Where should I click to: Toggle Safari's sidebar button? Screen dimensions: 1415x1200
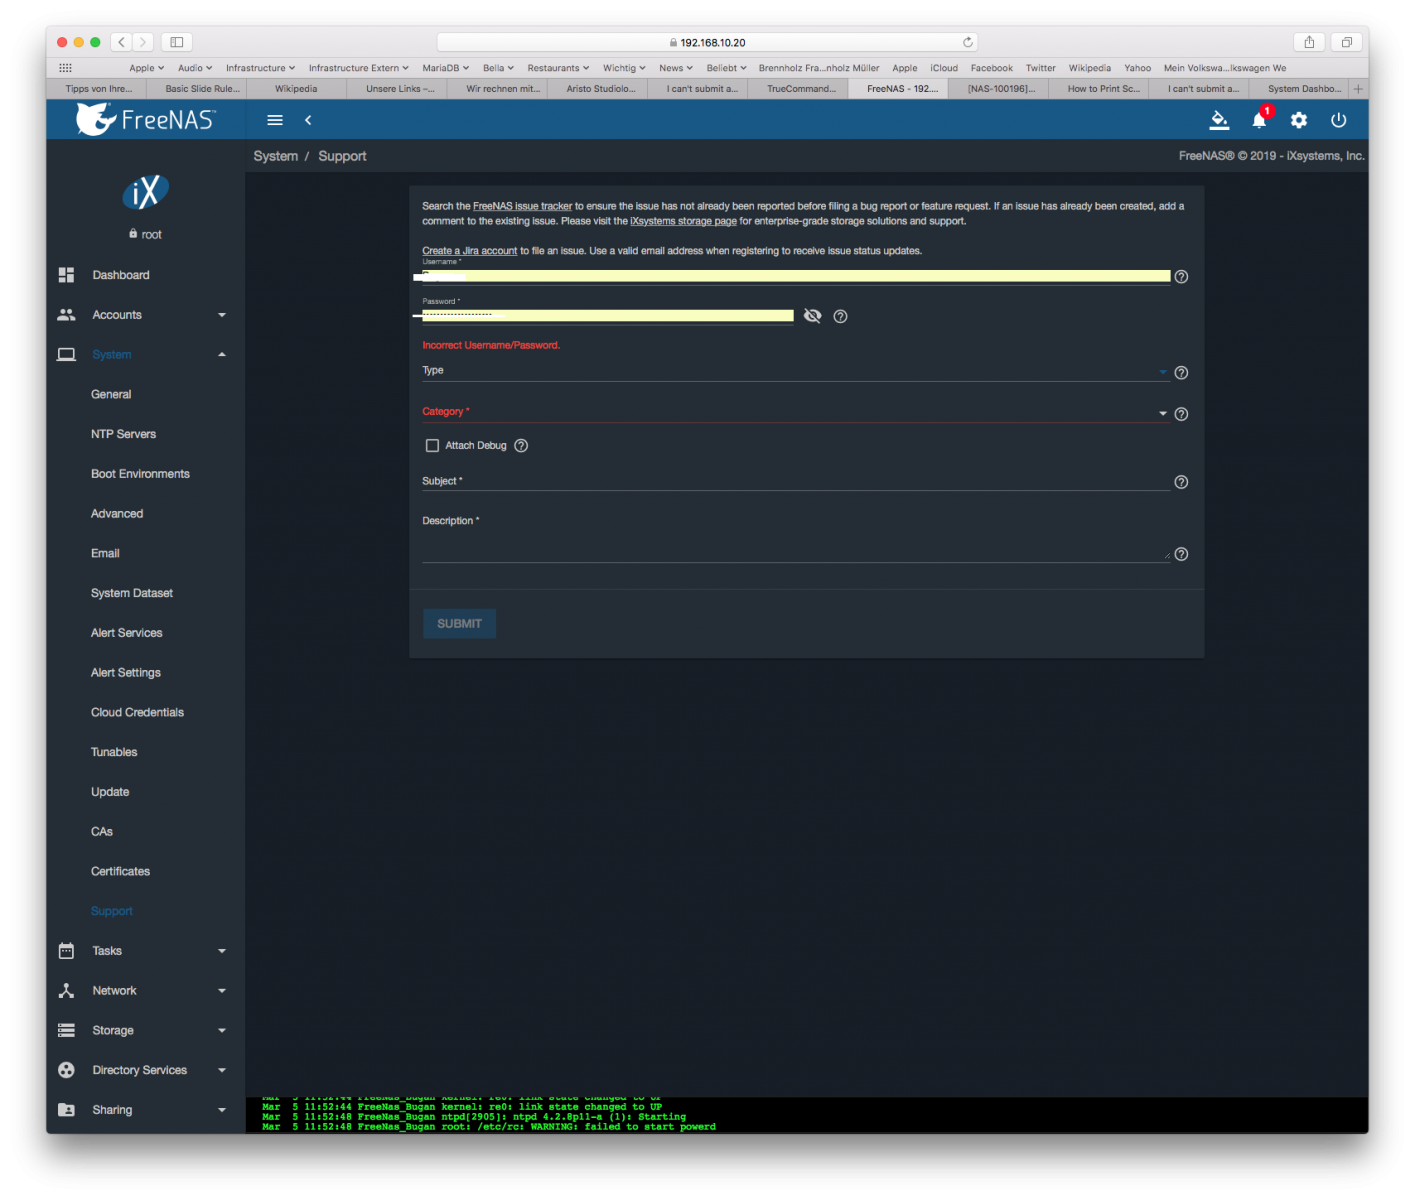tap(177, 42)
